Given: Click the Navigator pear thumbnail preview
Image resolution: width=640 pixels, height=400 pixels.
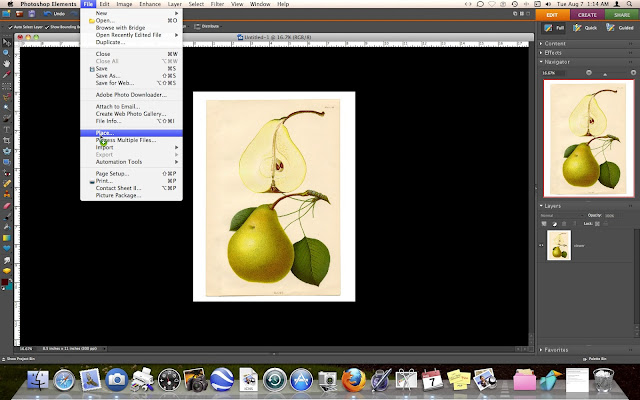Looking at the screenshot, I should pos(589,138).
